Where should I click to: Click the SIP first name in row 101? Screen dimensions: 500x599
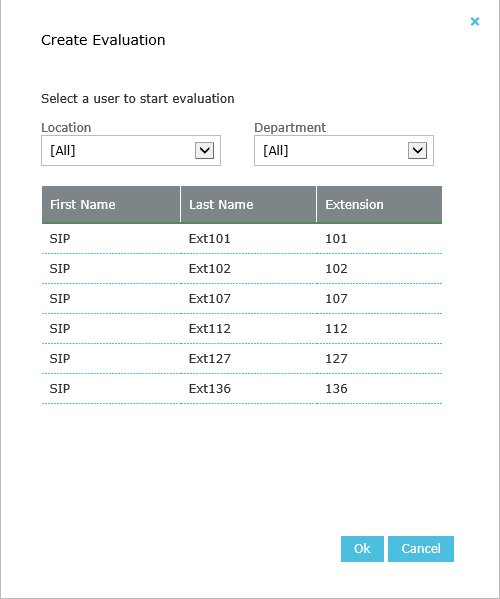coord(60,239)
